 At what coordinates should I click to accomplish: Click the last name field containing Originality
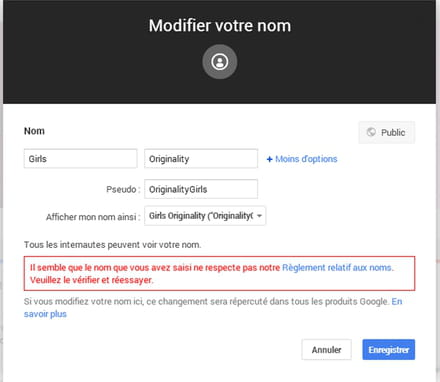[201, 159]
